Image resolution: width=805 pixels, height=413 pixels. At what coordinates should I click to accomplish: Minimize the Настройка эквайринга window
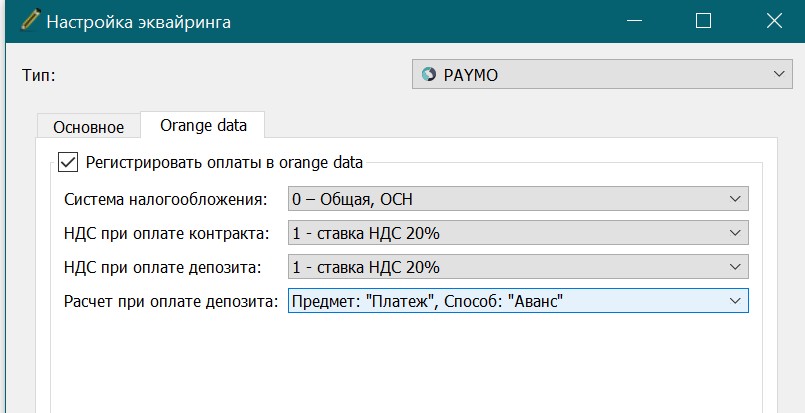point(635,21)
